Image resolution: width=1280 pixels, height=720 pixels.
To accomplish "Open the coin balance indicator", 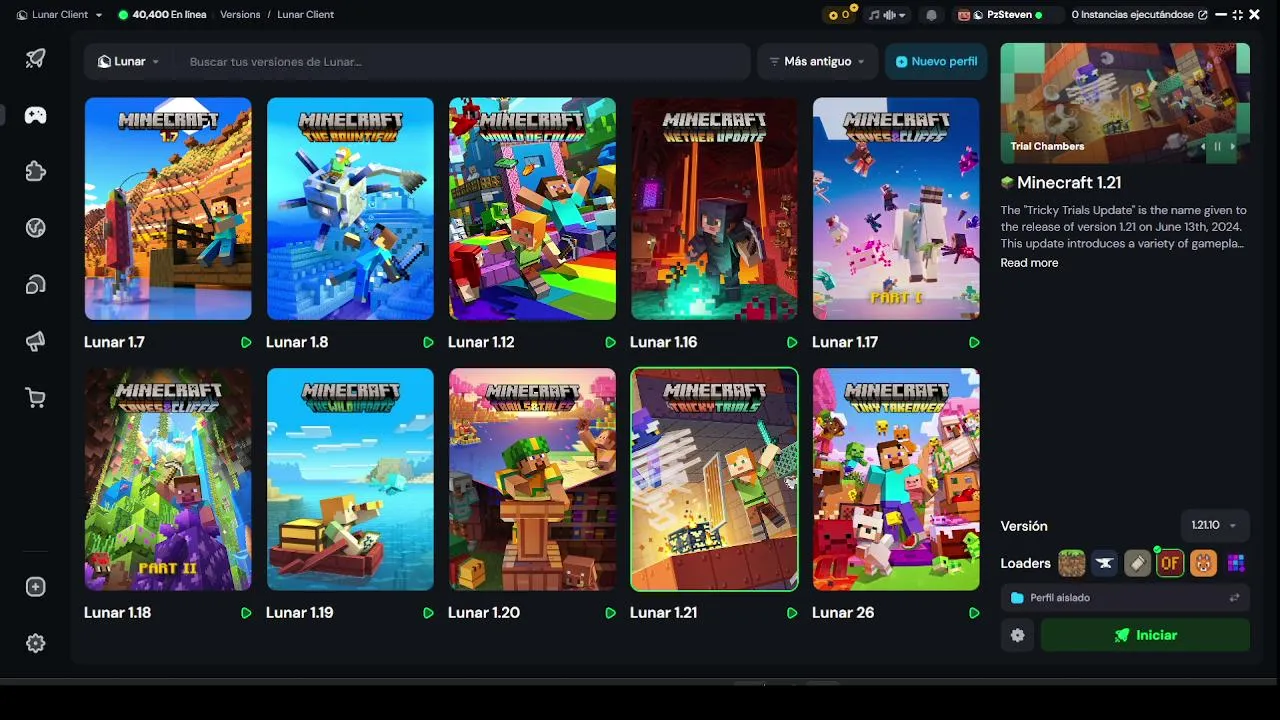I will pyautogui.click(x=839, y=15).
